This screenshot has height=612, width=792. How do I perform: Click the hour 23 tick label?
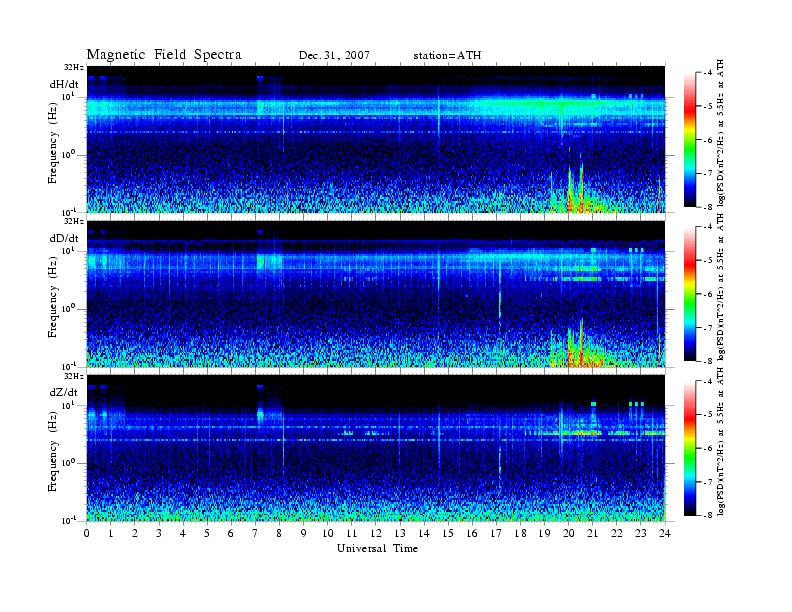pos(641,533)
